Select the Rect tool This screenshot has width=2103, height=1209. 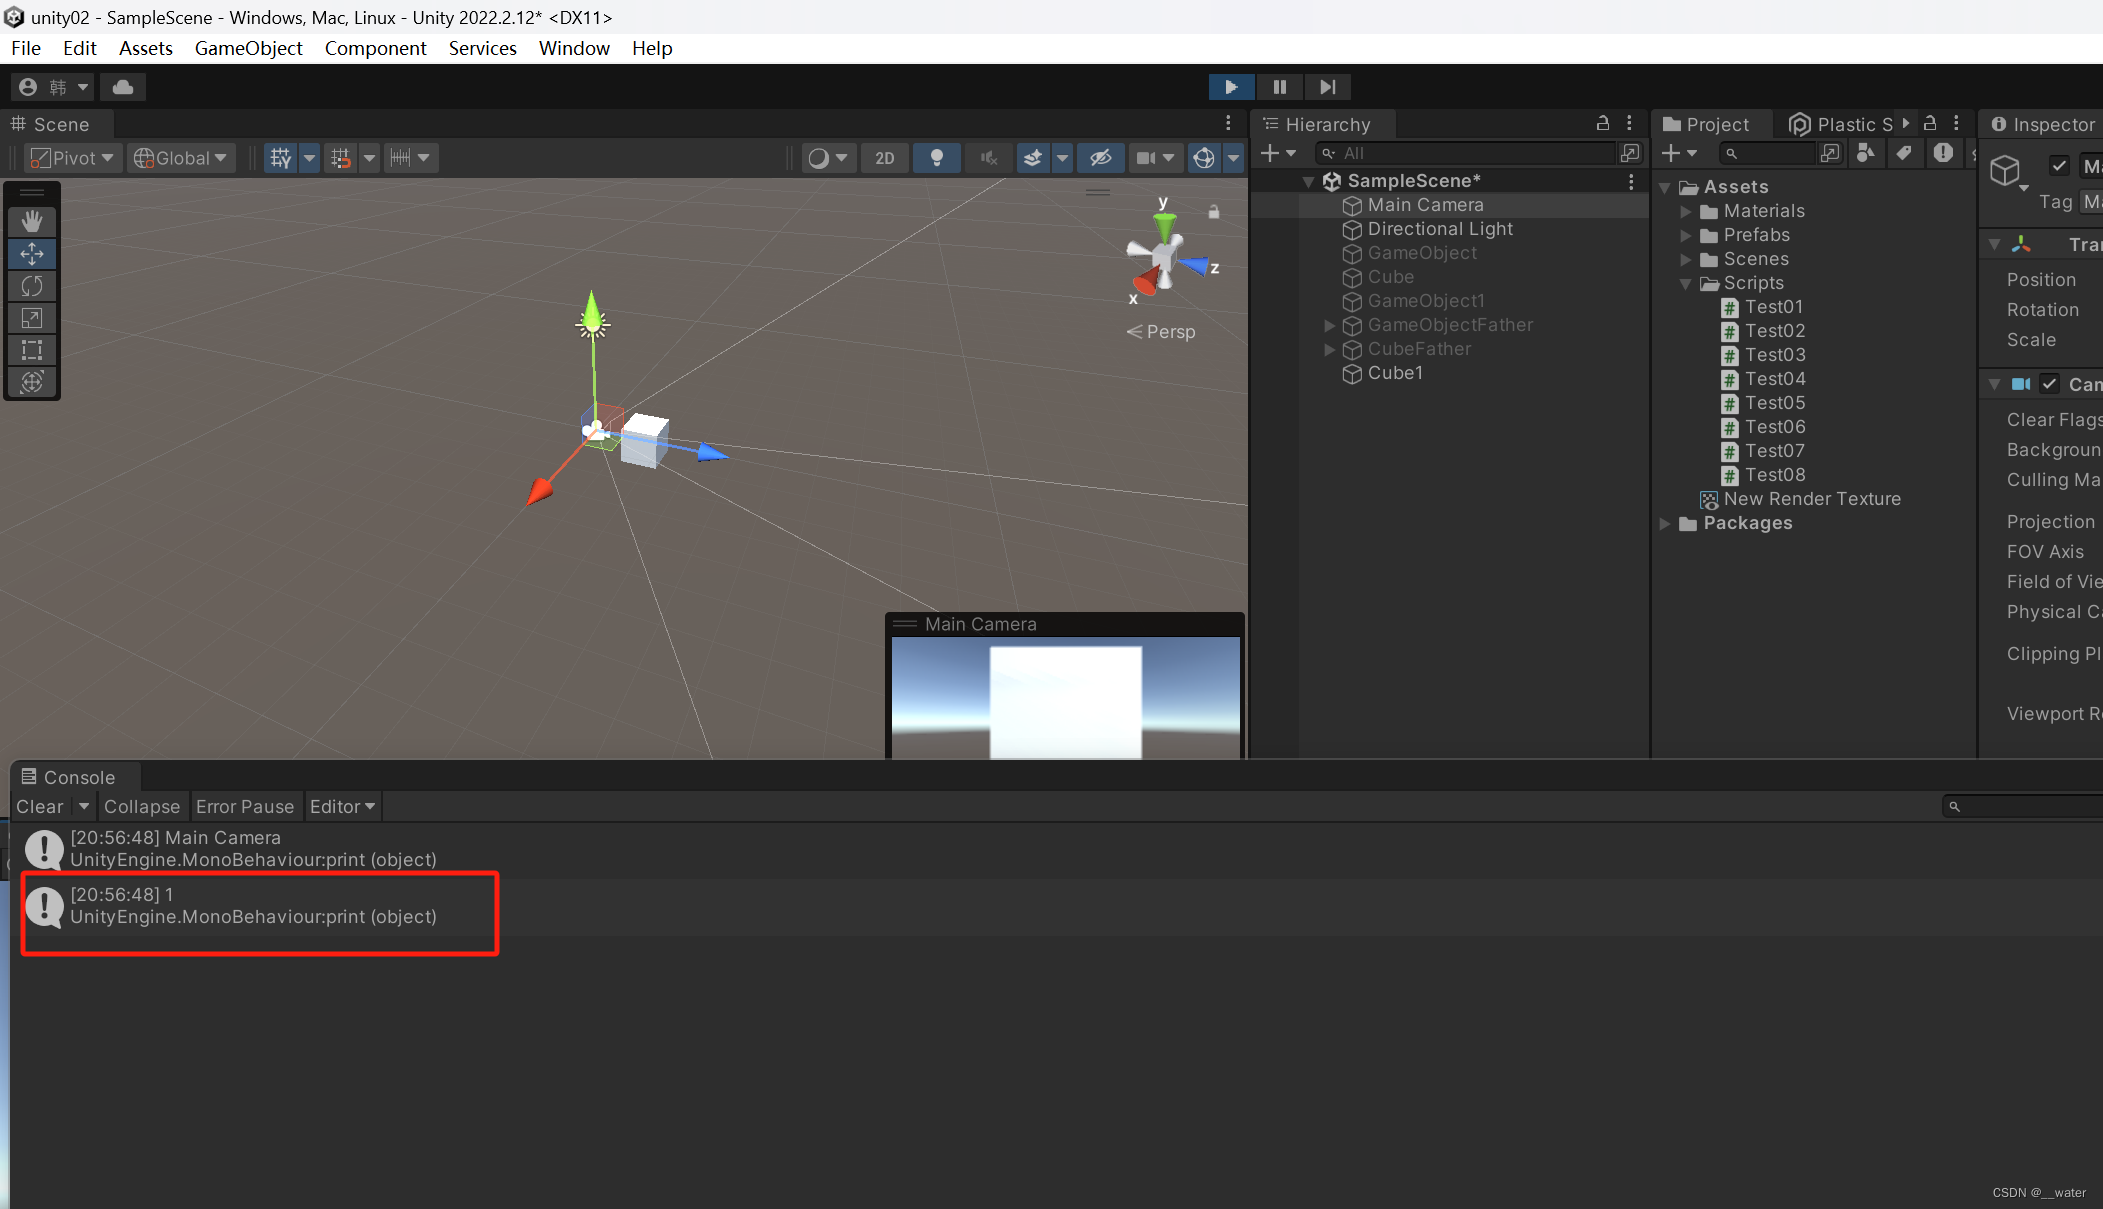pos(32,350)
